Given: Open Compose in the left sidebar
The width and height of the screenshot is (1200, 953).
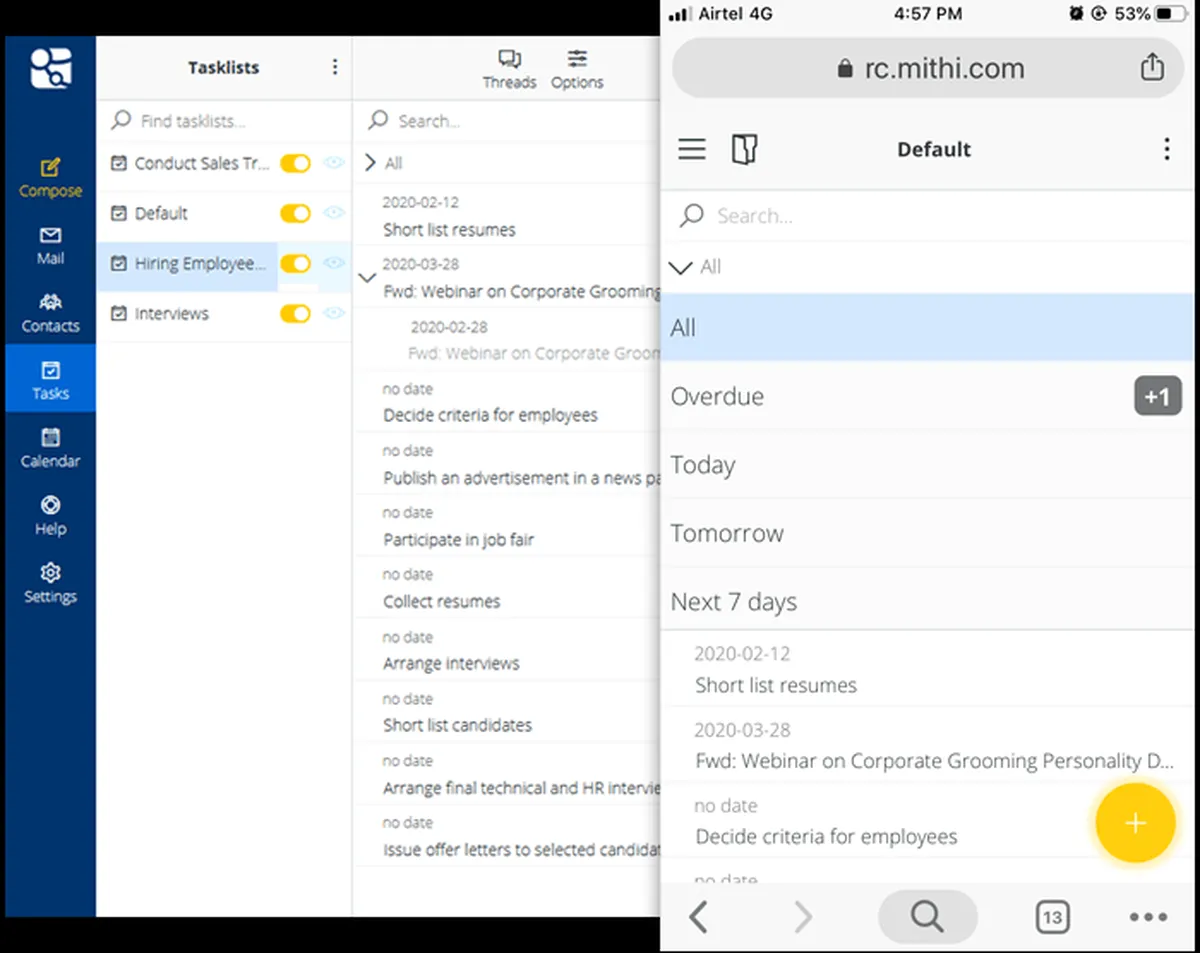Looking at the screenshot, I should pyautogui.click(x=50, y=178).
